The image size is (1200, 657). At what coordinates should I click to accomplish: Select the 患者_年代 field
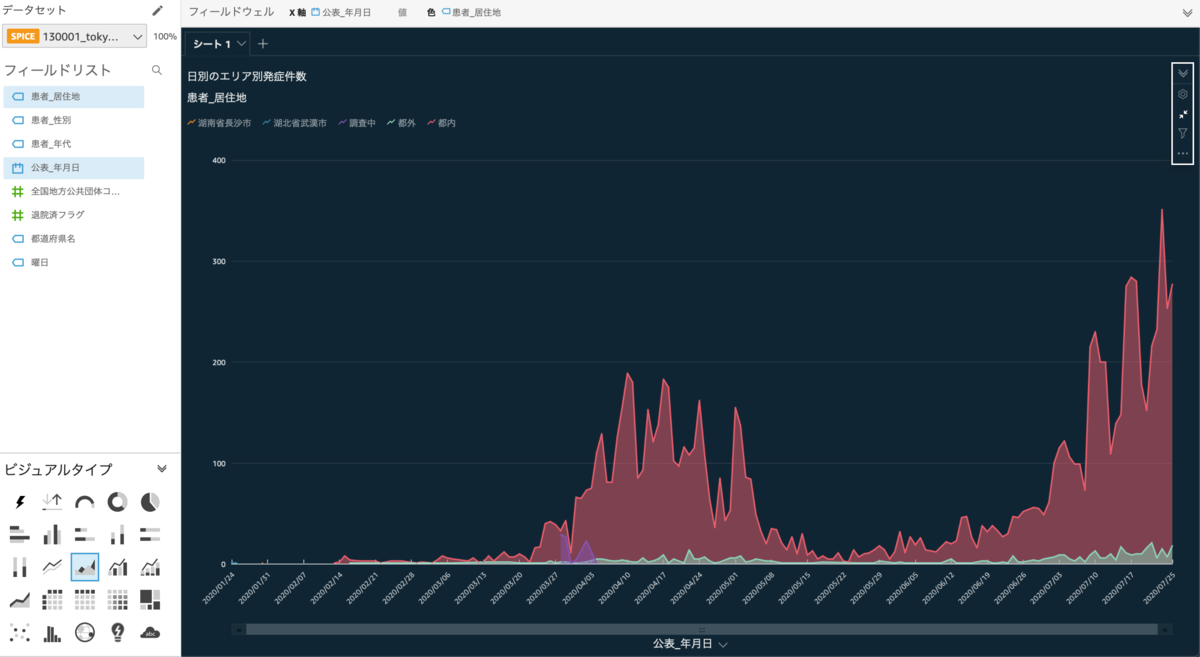(74, 144)
